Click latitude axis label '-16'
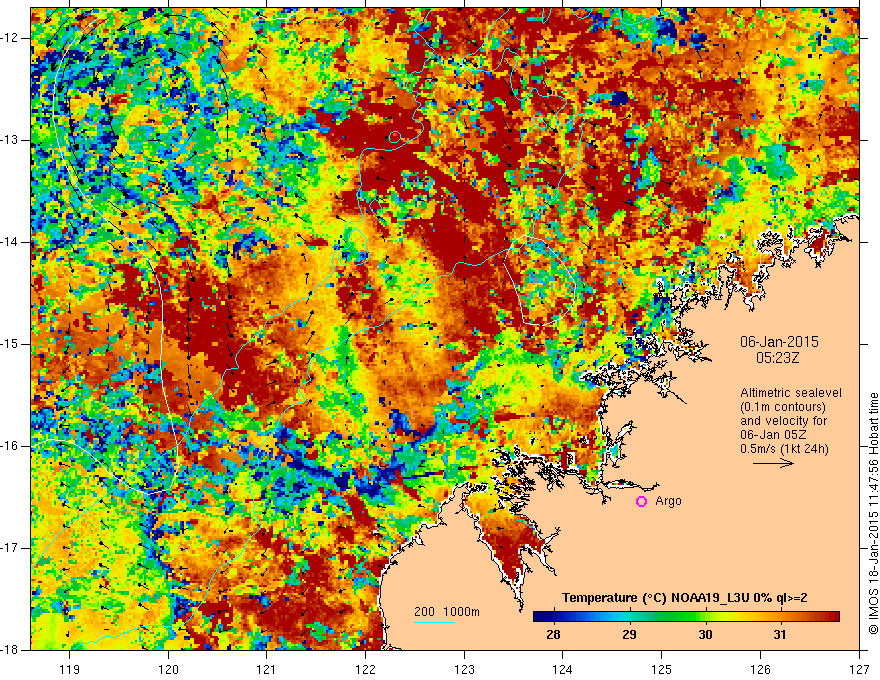The height and width of the screenshot is (680, 880). click(11, 446)
